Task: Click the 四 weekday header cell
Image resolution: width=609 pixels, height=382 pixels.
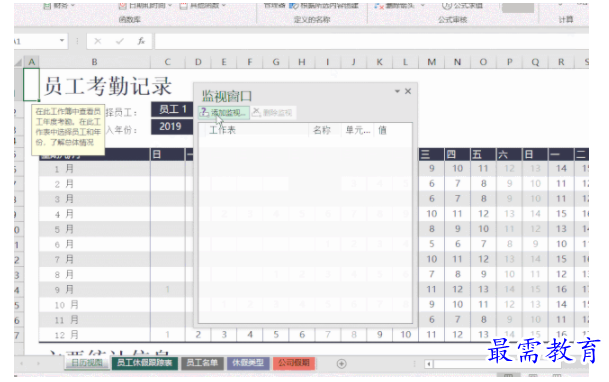Action: click(457, 155)
